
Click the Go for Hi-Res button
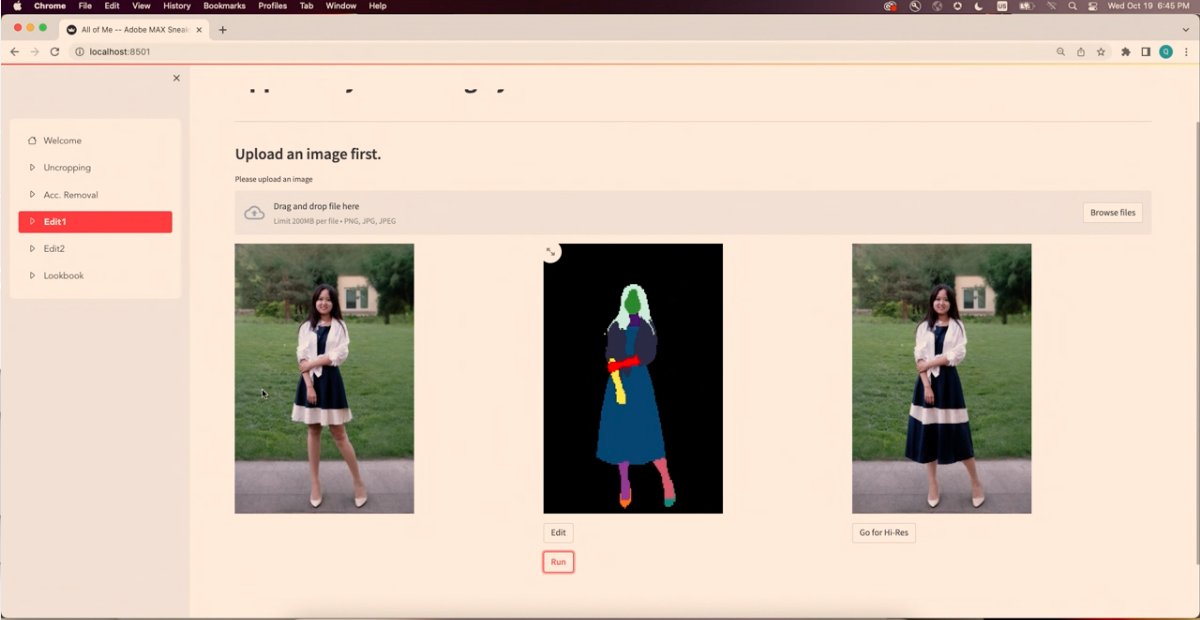(884, 533)
